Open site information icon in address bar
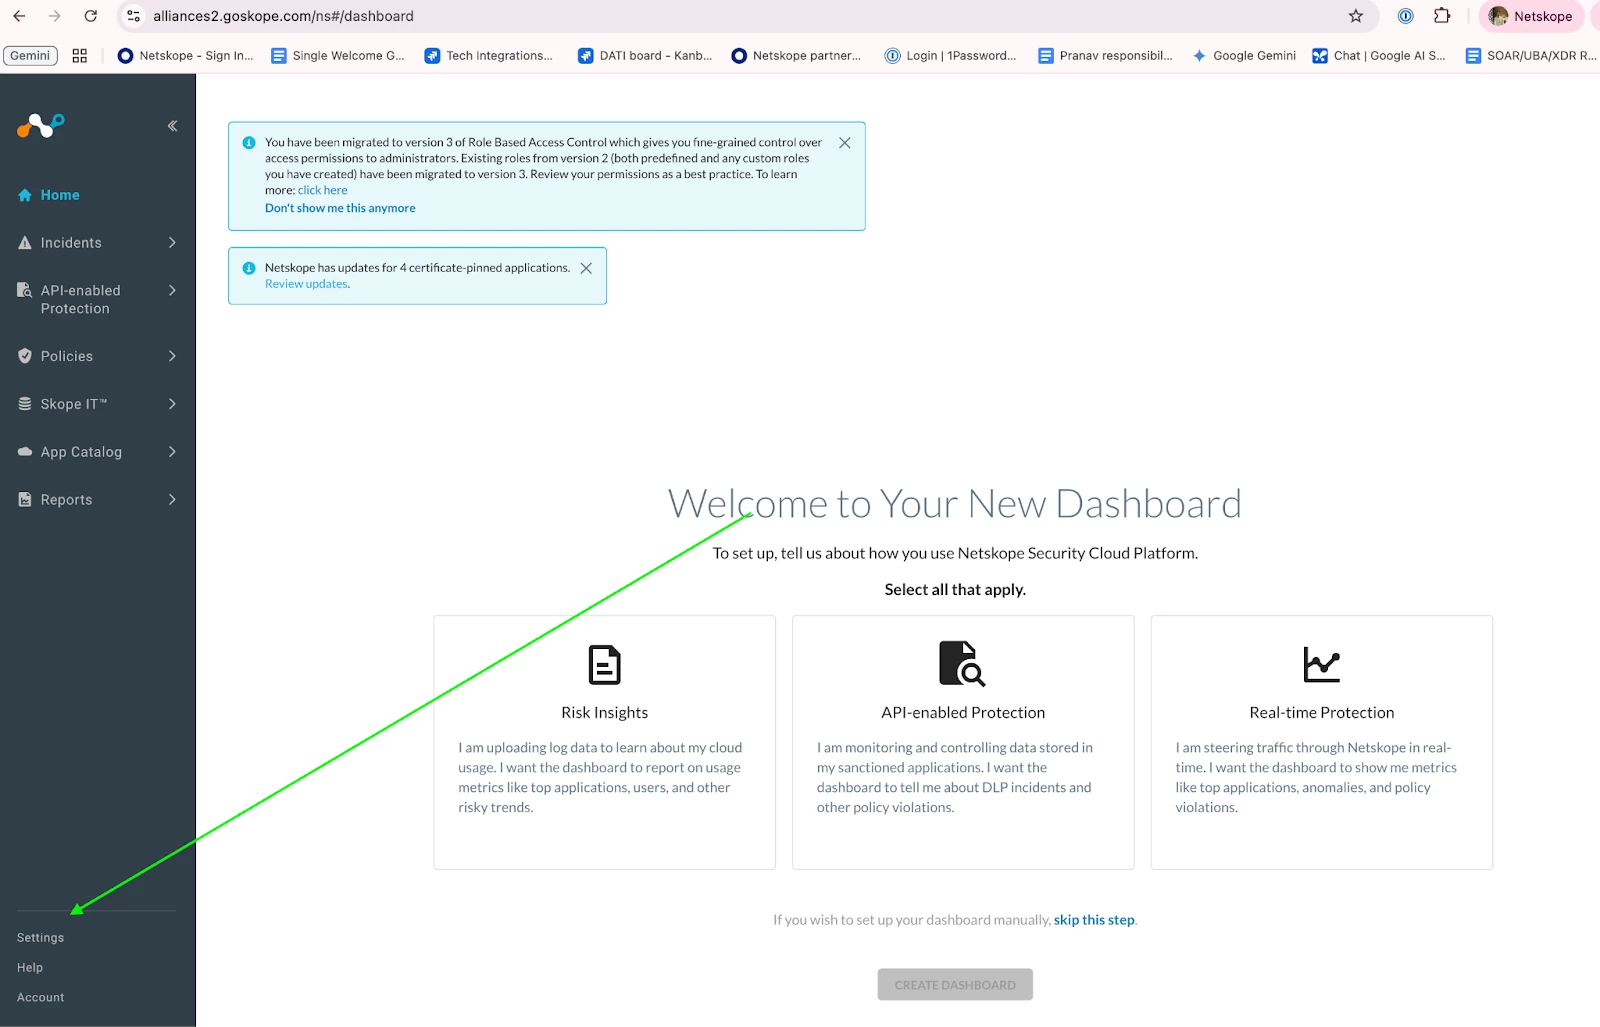Image resolution: width=1600 pixels, height=1027 pixels. tap(134, 16)
